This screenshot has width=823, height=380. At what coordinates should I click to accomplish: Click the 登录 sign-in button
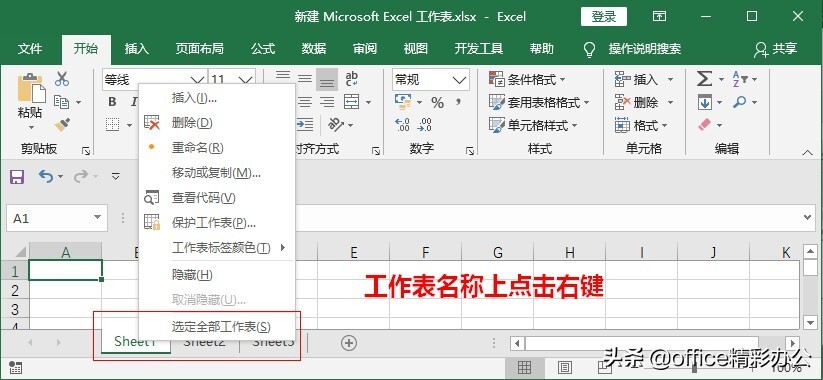604,17
